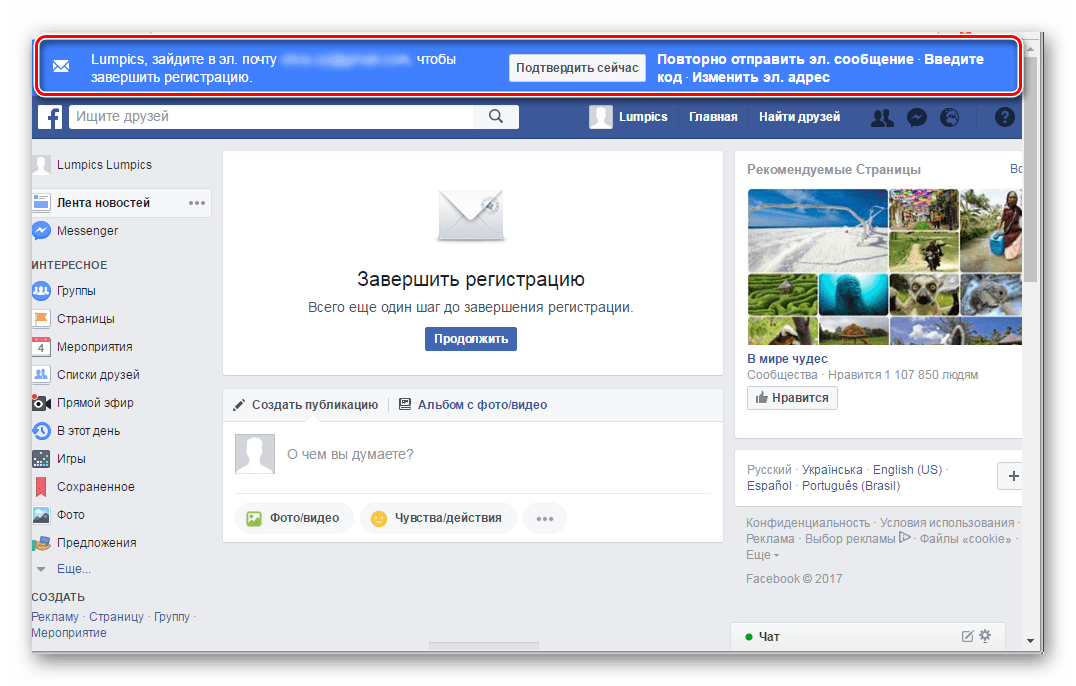This screenshot has height=686, width=1076.
Task: Click the plus button to add language
Action: pos(1010,476)
